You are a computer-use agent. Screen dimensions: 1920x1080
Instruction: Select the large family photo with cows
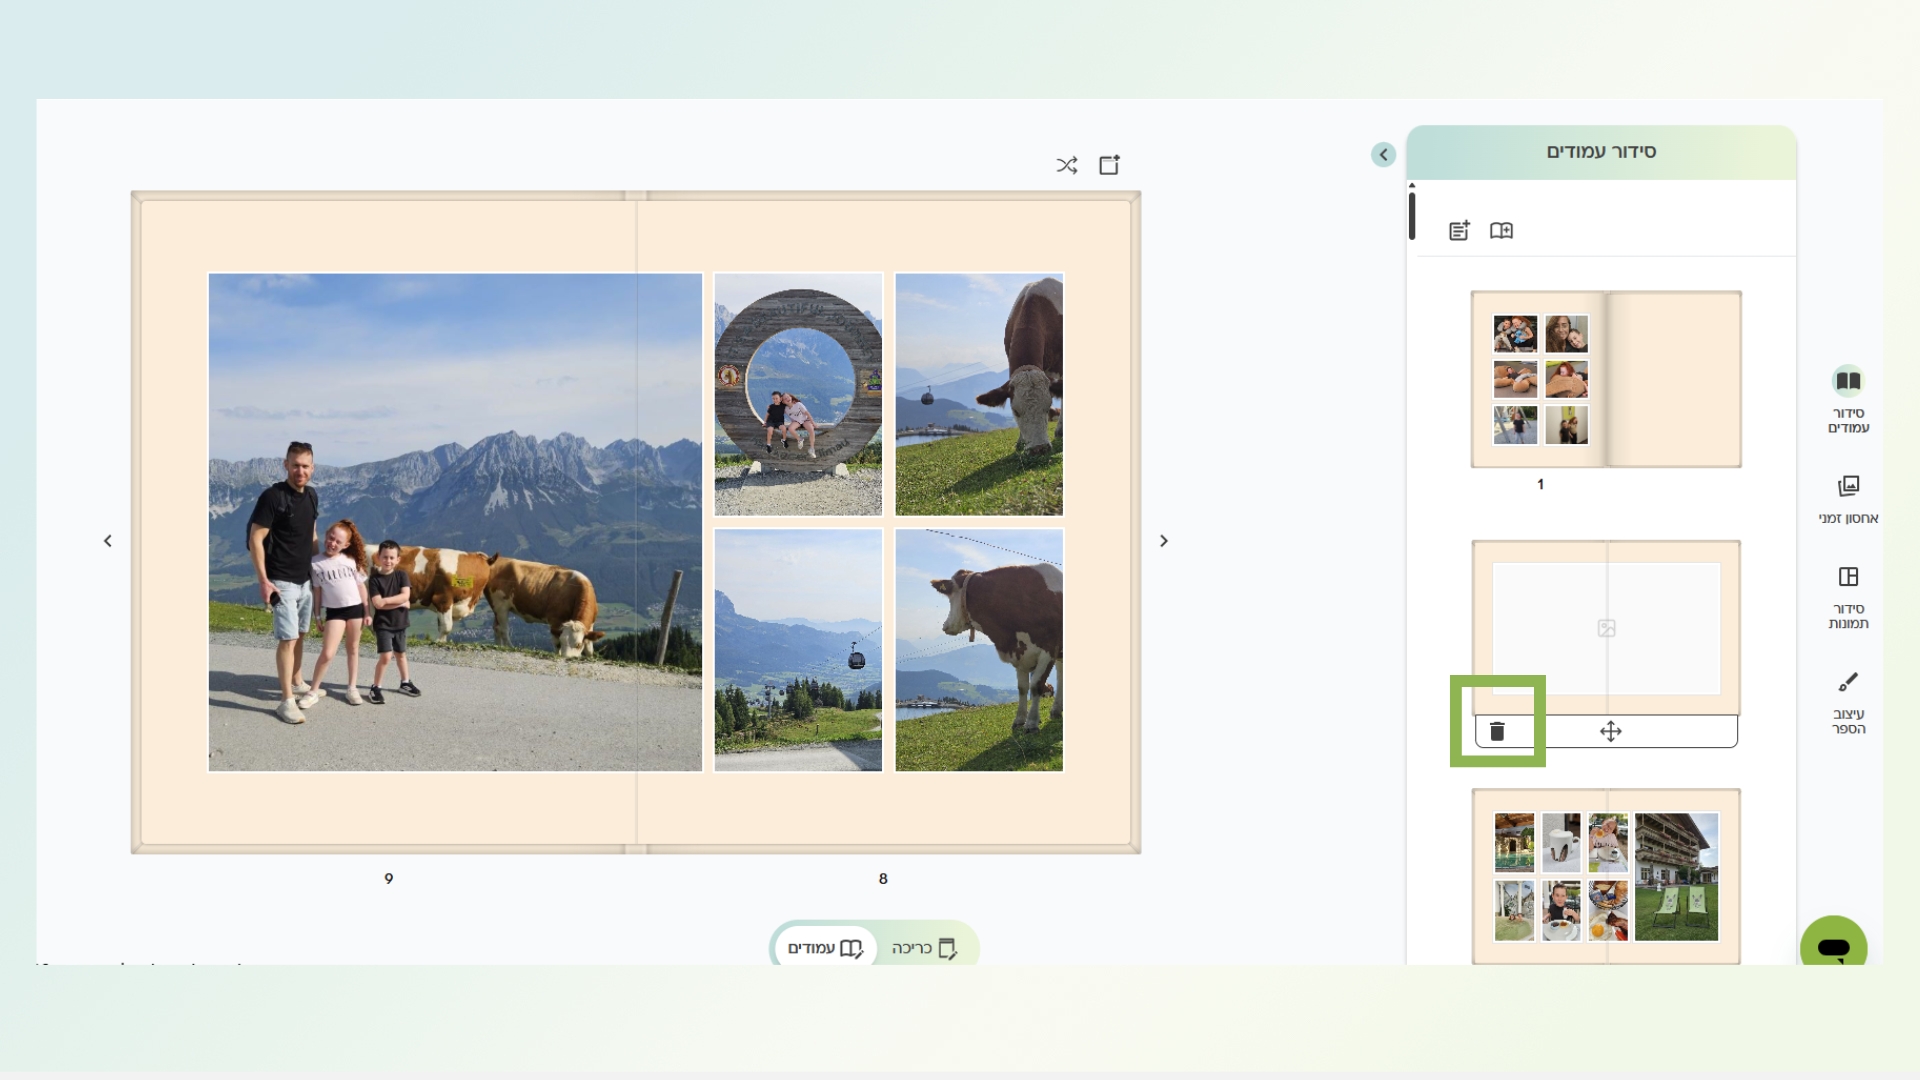click(455, 522)
